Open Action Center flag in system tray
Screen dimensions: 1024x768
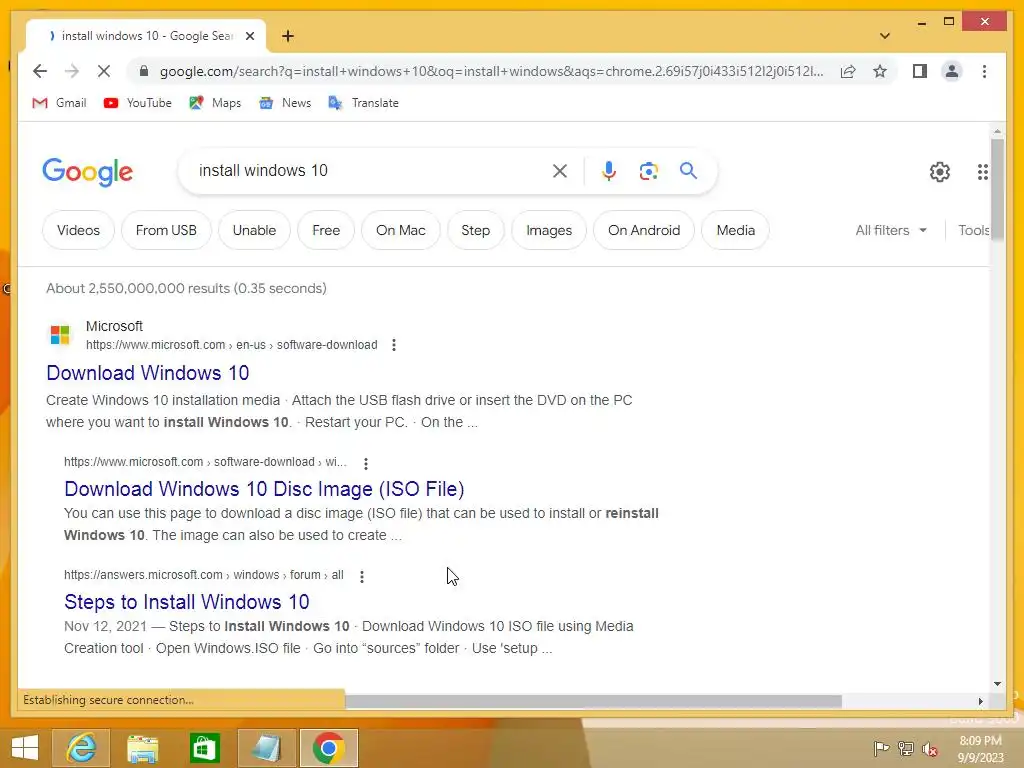coord(881,749)
